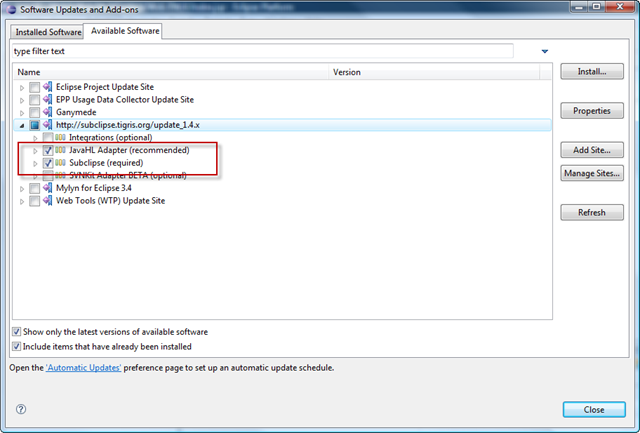Viewport: 640px width, 433px height.
Task: Sort by the Name column header
Action: coord(171,72)
